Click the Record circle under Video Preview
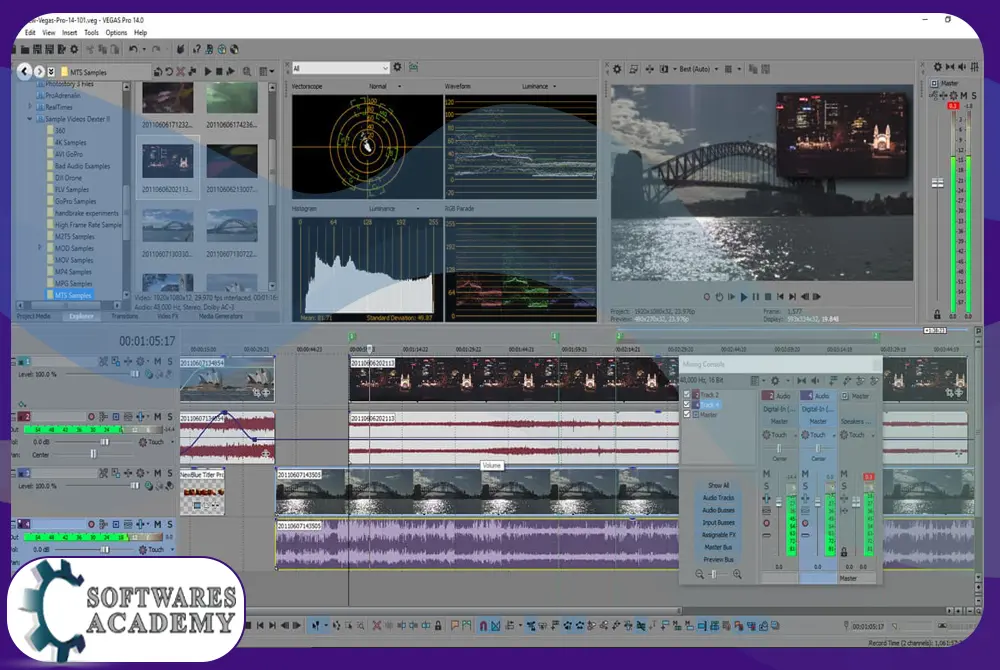This screenshot has height=670, width=1000. point(707,297)
